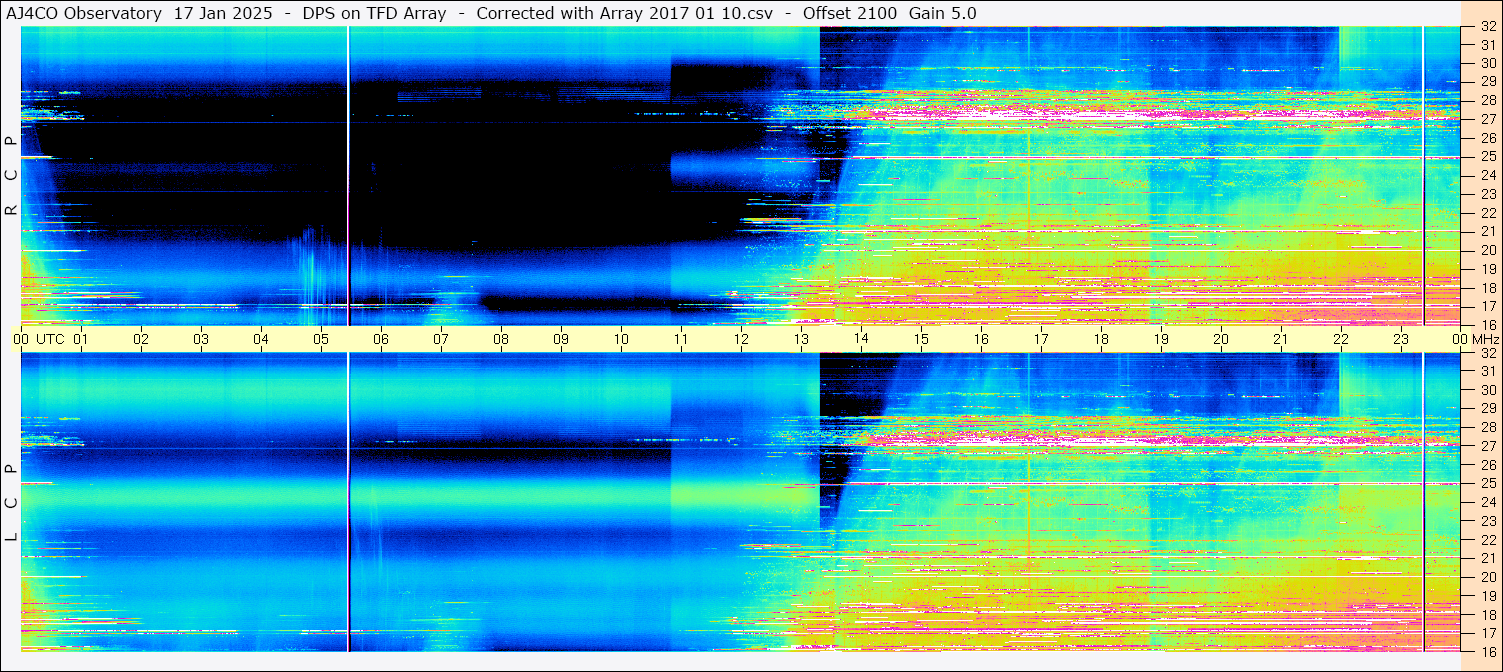Click the AJ4CO Observatory title text
The image size is (1503, 672).
tap(83, 13)
